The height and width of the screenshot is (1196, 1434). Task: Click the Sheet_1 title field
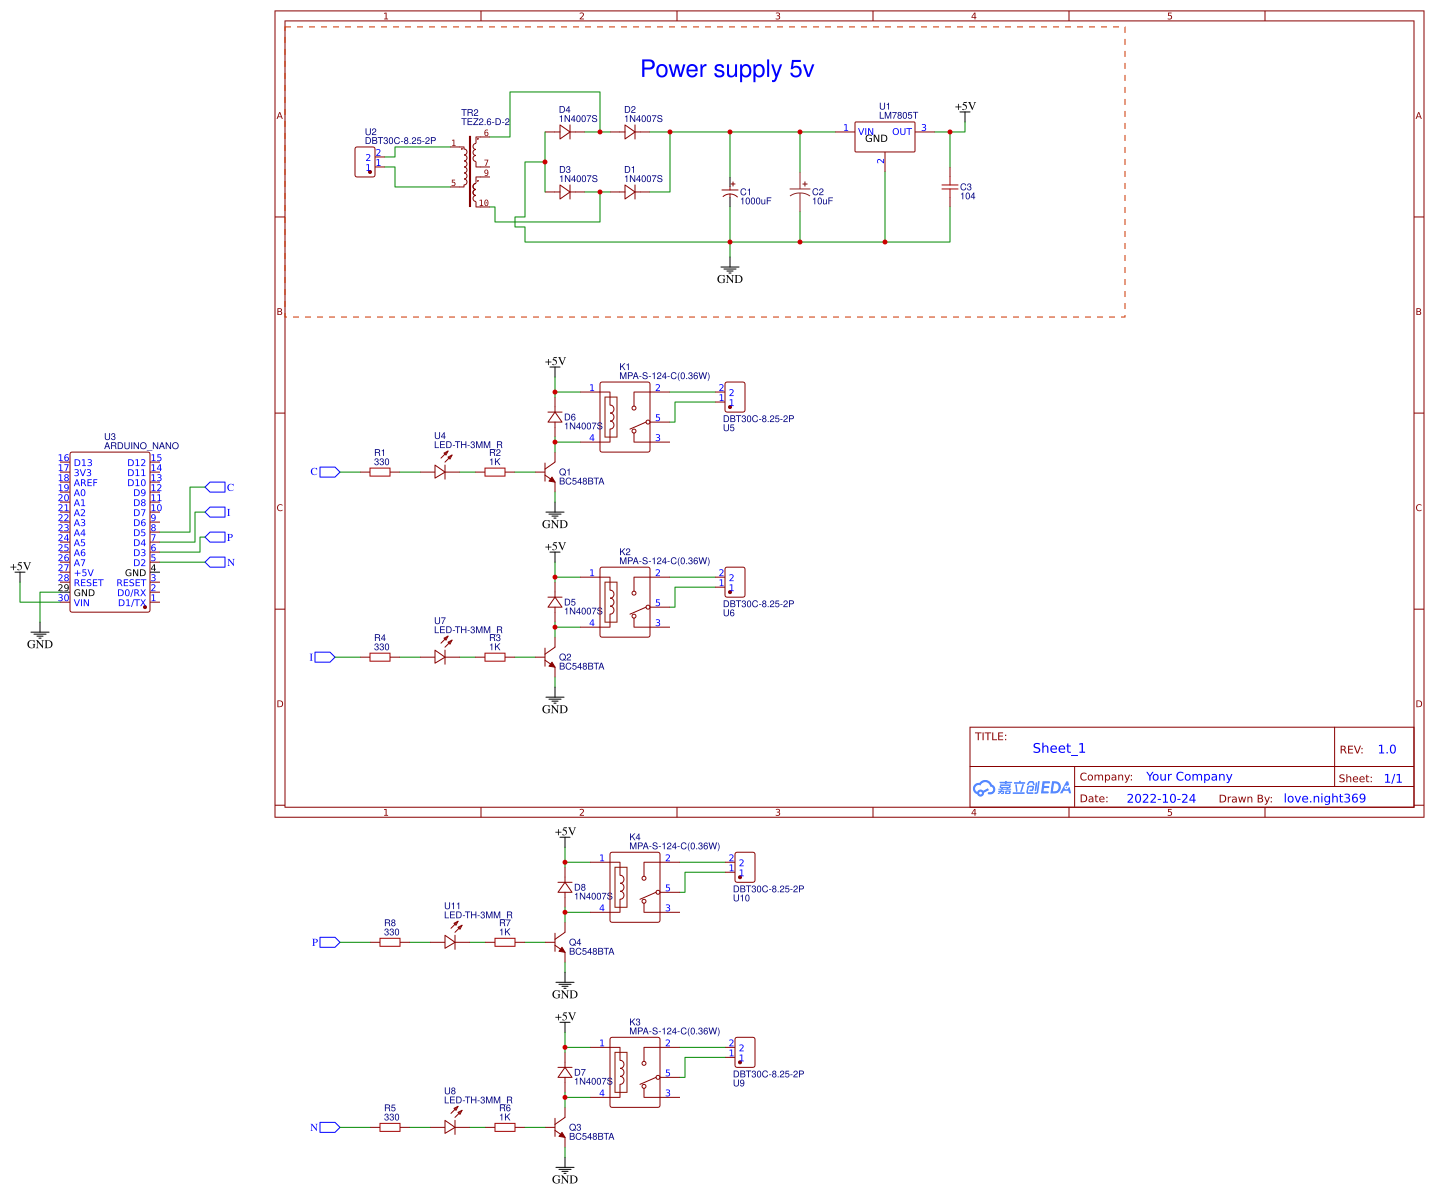1057,747
